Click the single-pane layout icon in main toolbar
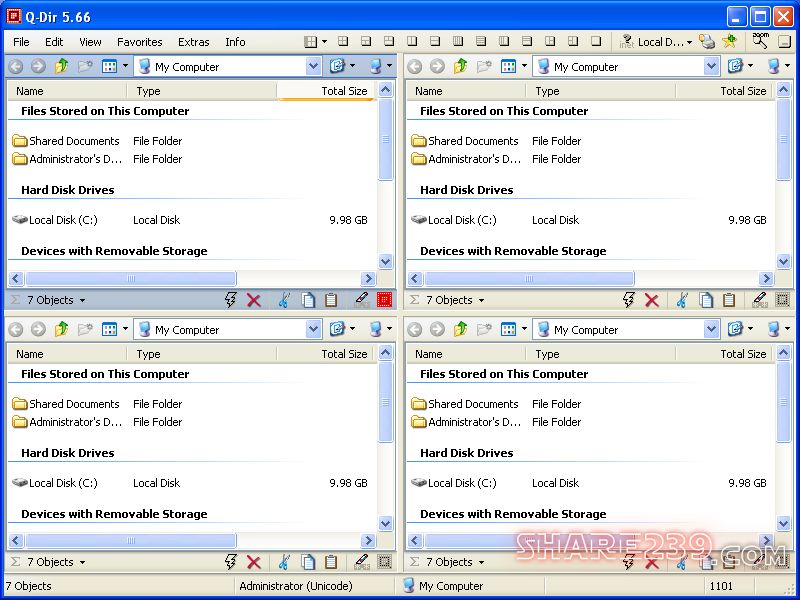 596,41
